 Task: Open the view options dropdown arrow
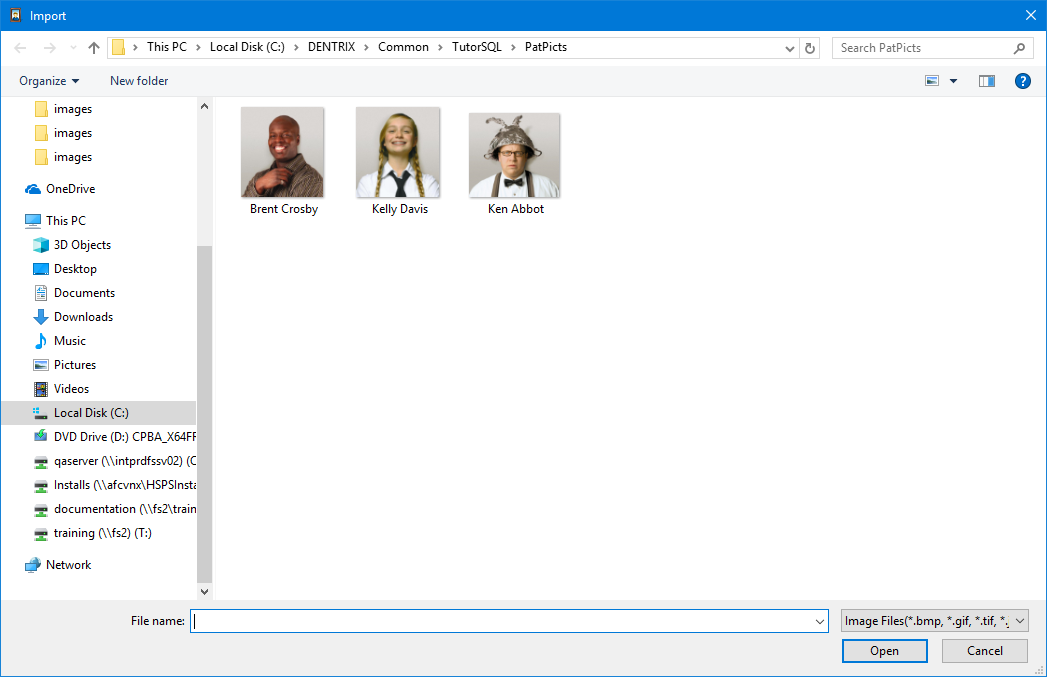point(953,81)
